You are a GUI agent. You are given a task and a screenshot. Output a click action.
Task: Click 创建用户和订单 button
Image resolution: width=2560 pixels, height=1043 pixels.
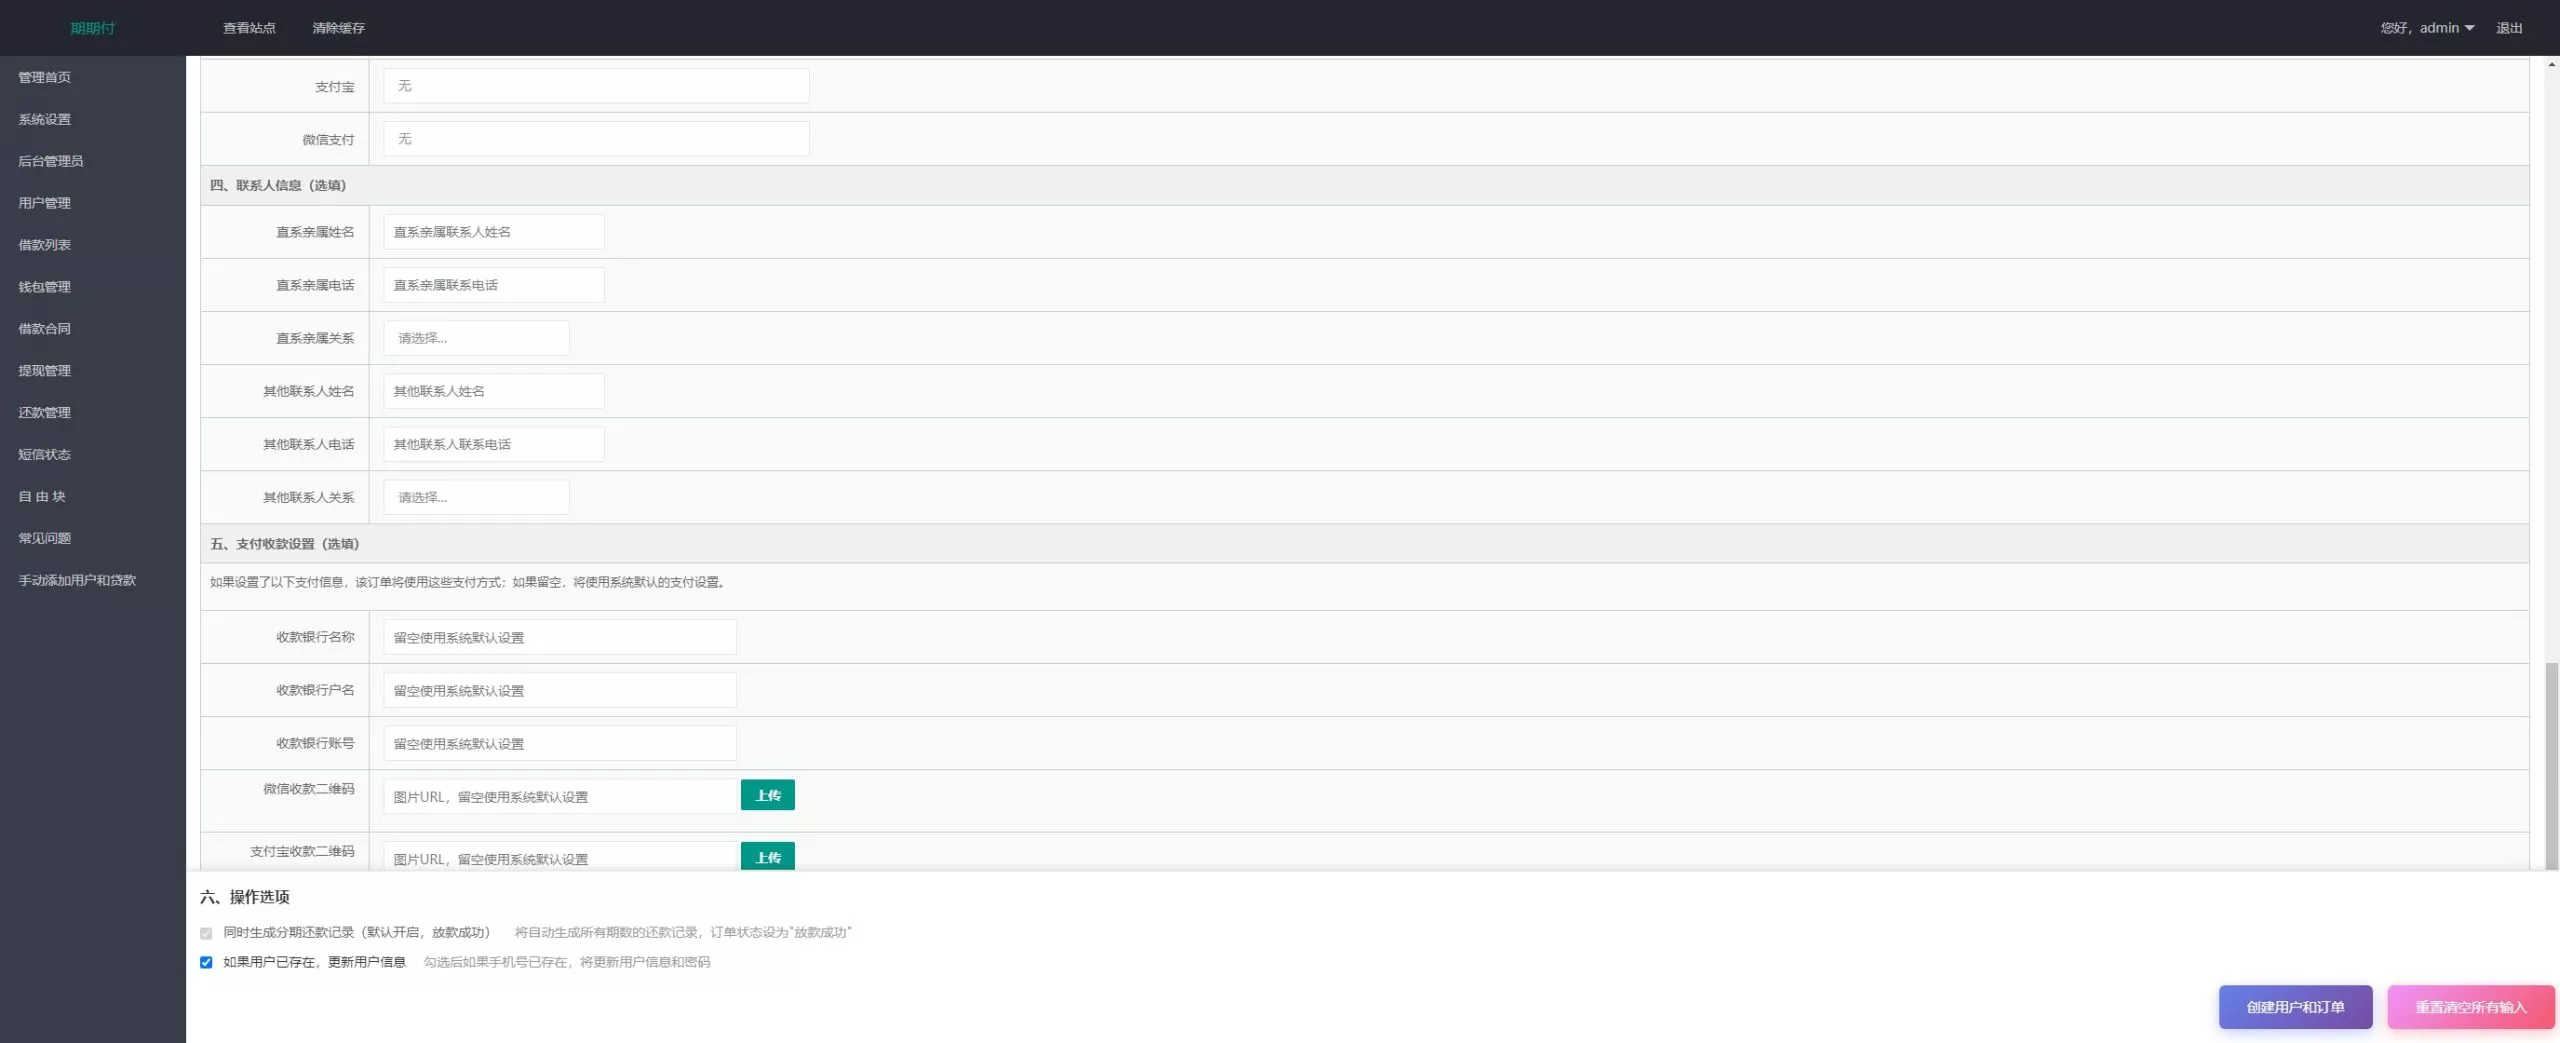2295,1007
